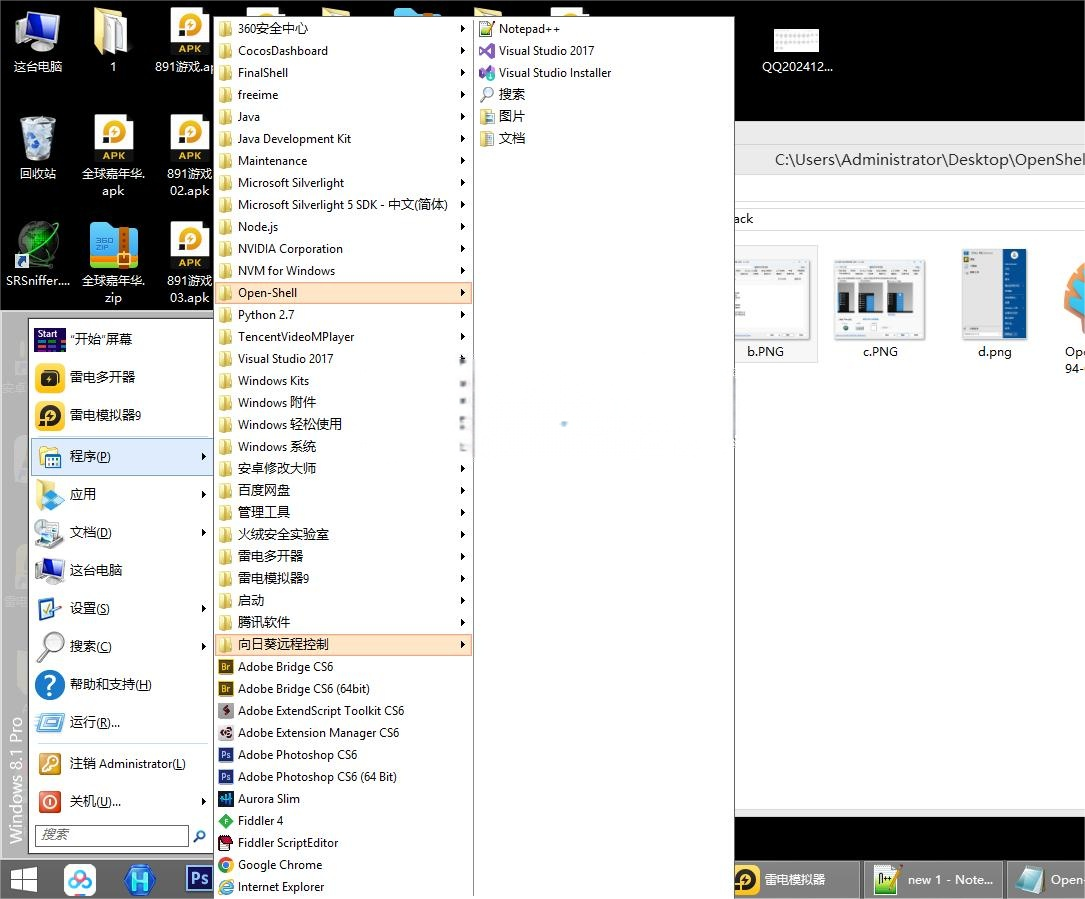Open the Notepad++ icon in Open-Shell submenu

[486, 28]
